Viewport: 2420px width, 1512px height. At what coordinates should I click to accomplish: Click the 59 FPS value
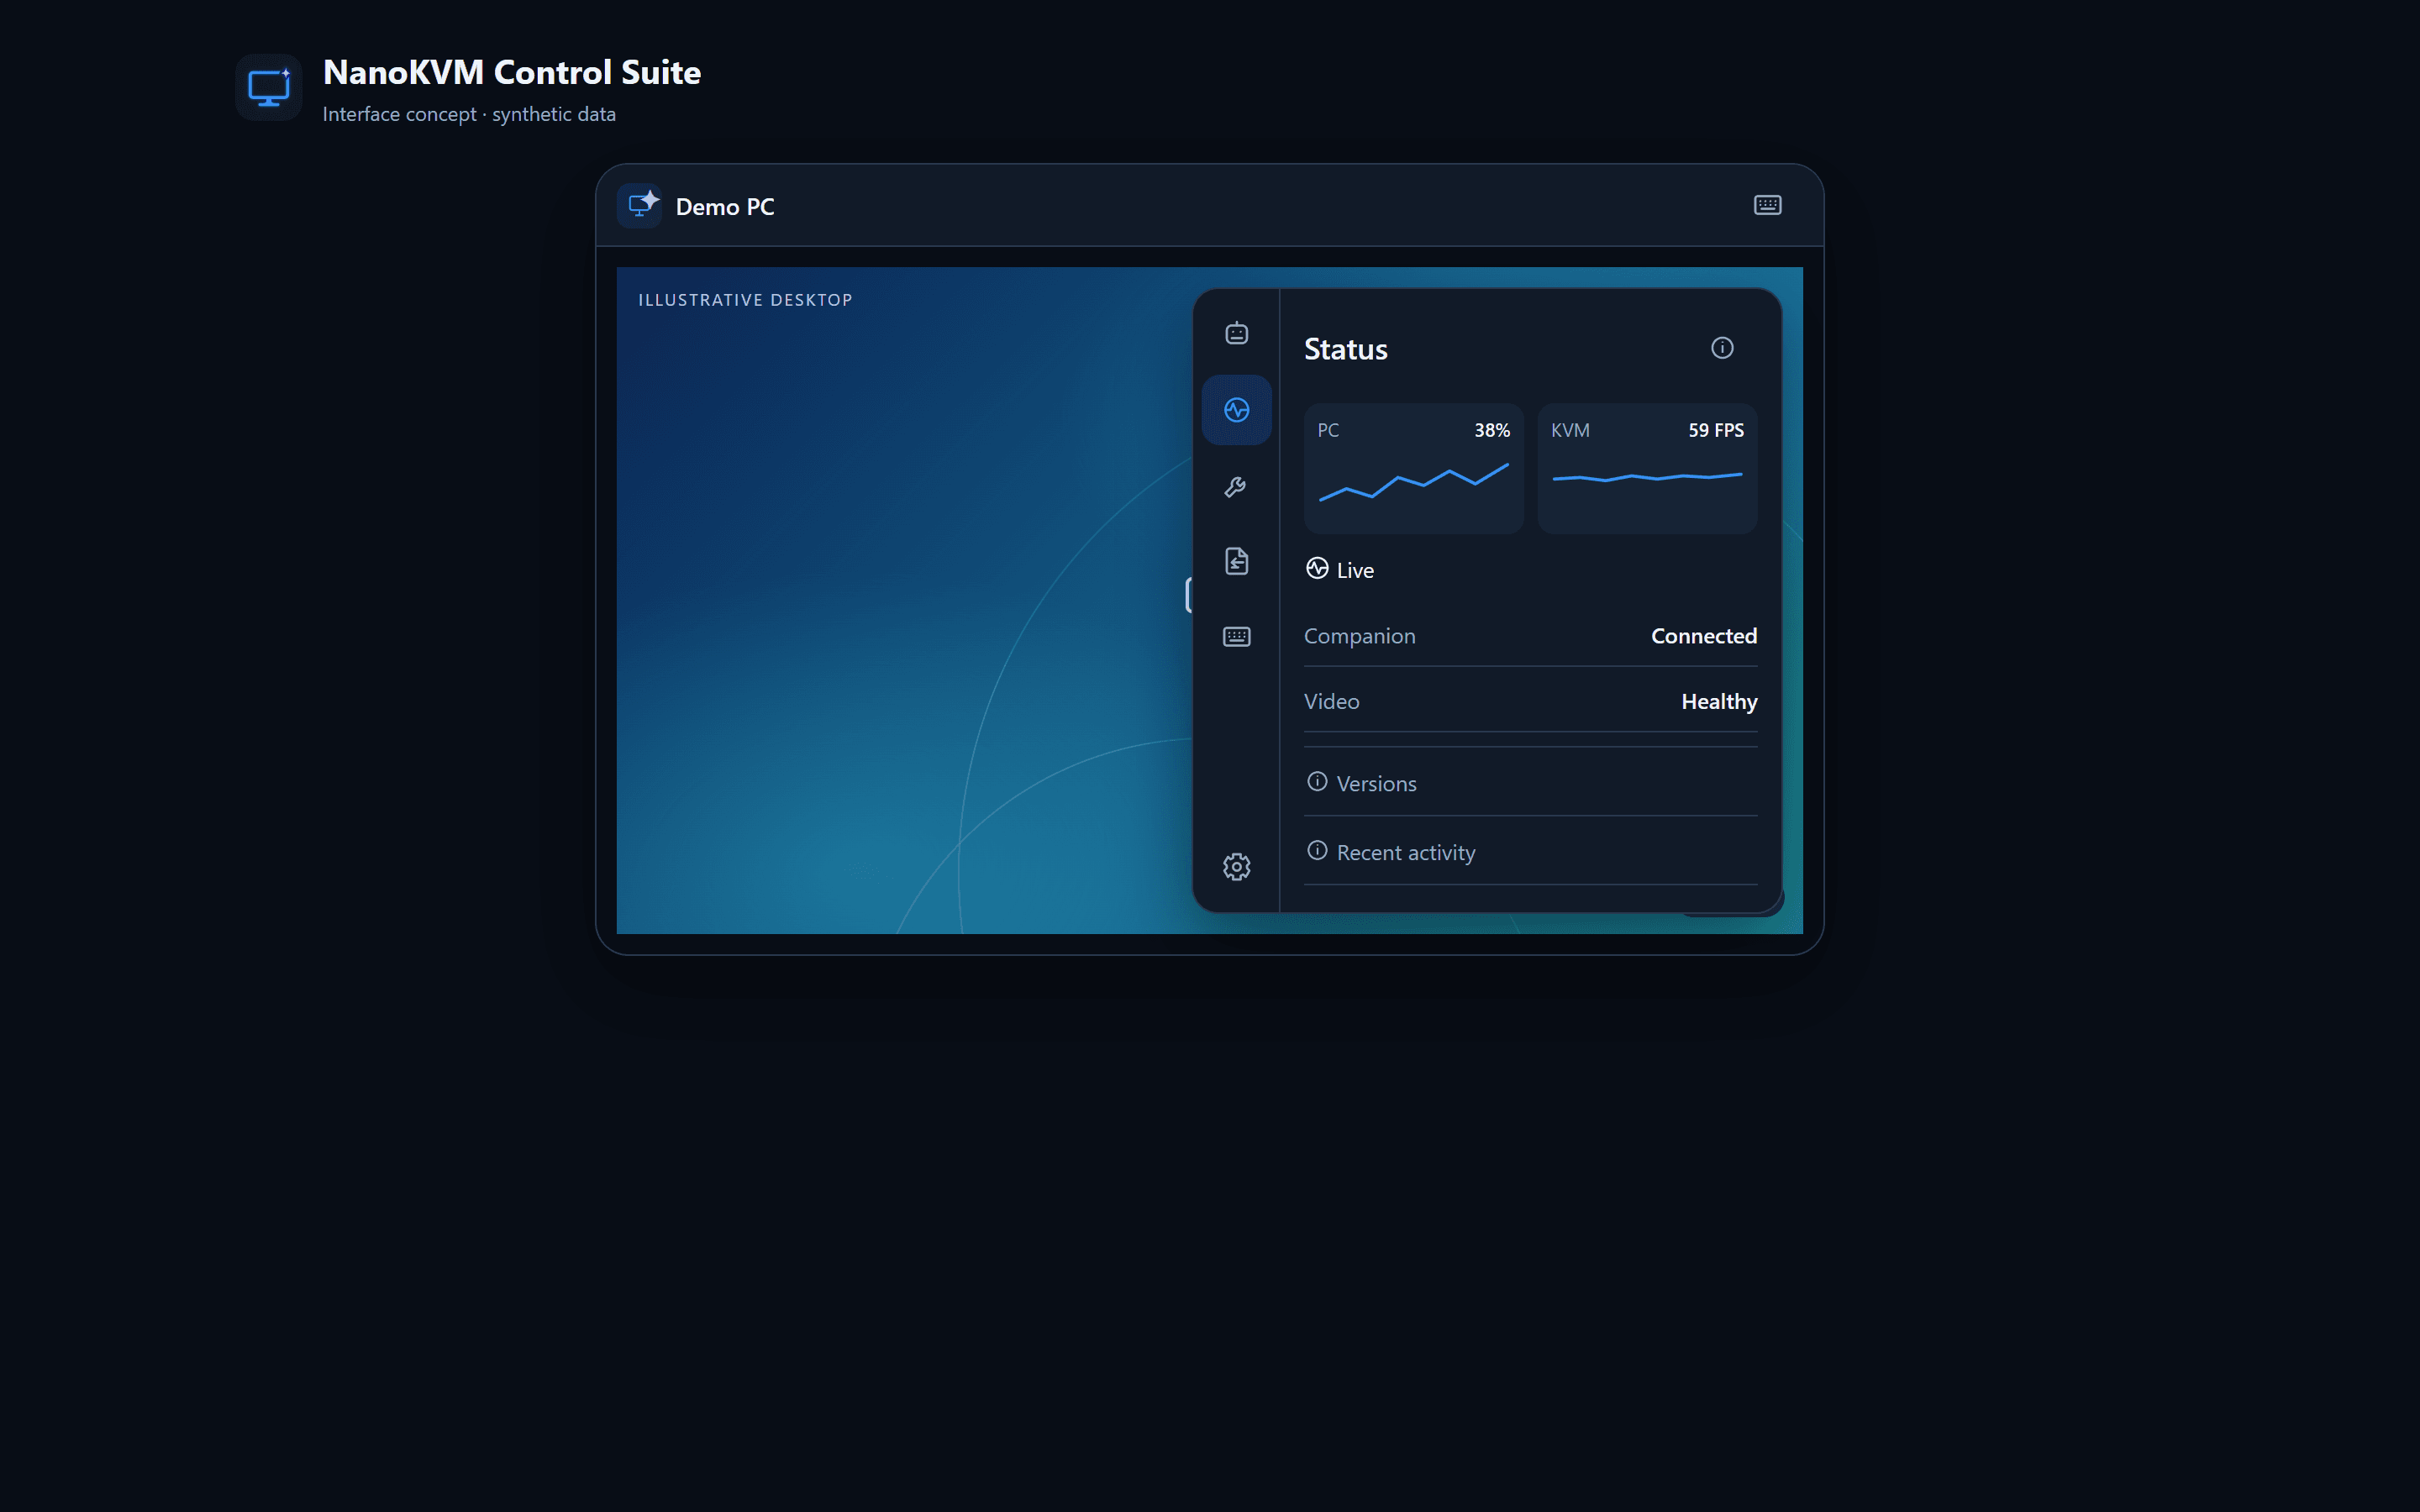[1716, 430]
